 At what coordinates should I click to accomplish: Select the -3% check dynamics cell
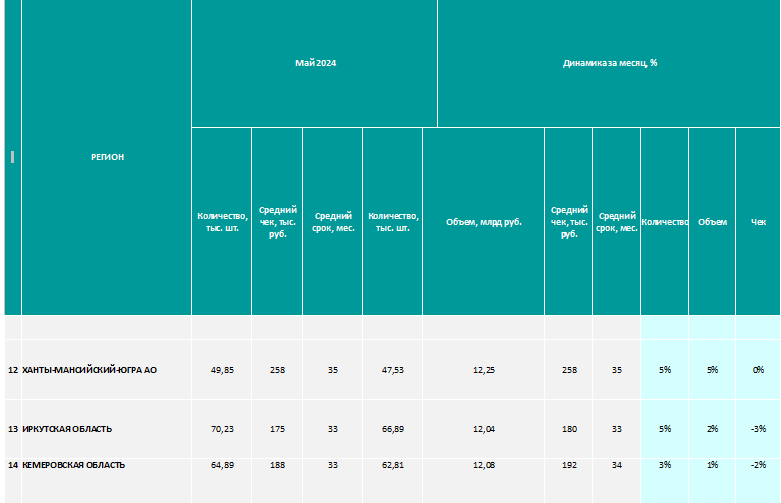tap(758, 429)
